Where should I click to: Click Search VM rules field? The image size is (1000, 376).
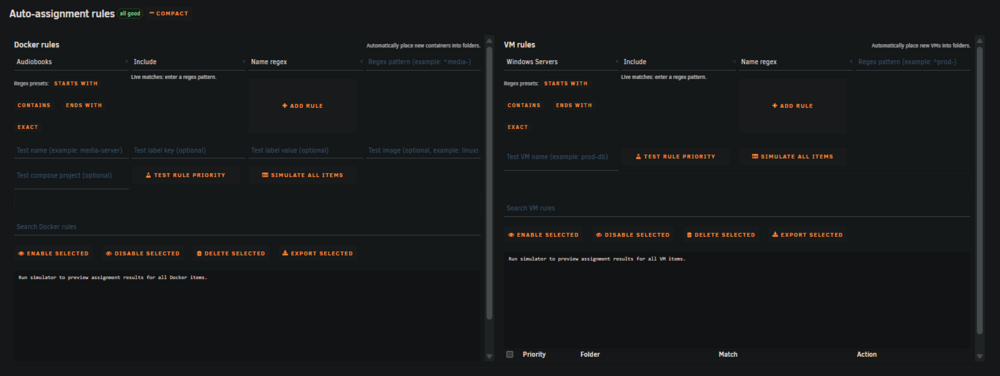tap(737, 208)
